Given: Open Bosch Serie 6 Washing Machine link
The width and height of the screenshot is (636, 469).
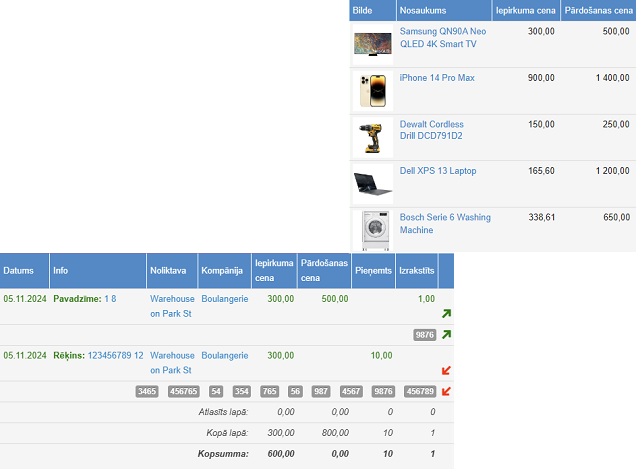Looking at the screenshot, I should 445,224.
